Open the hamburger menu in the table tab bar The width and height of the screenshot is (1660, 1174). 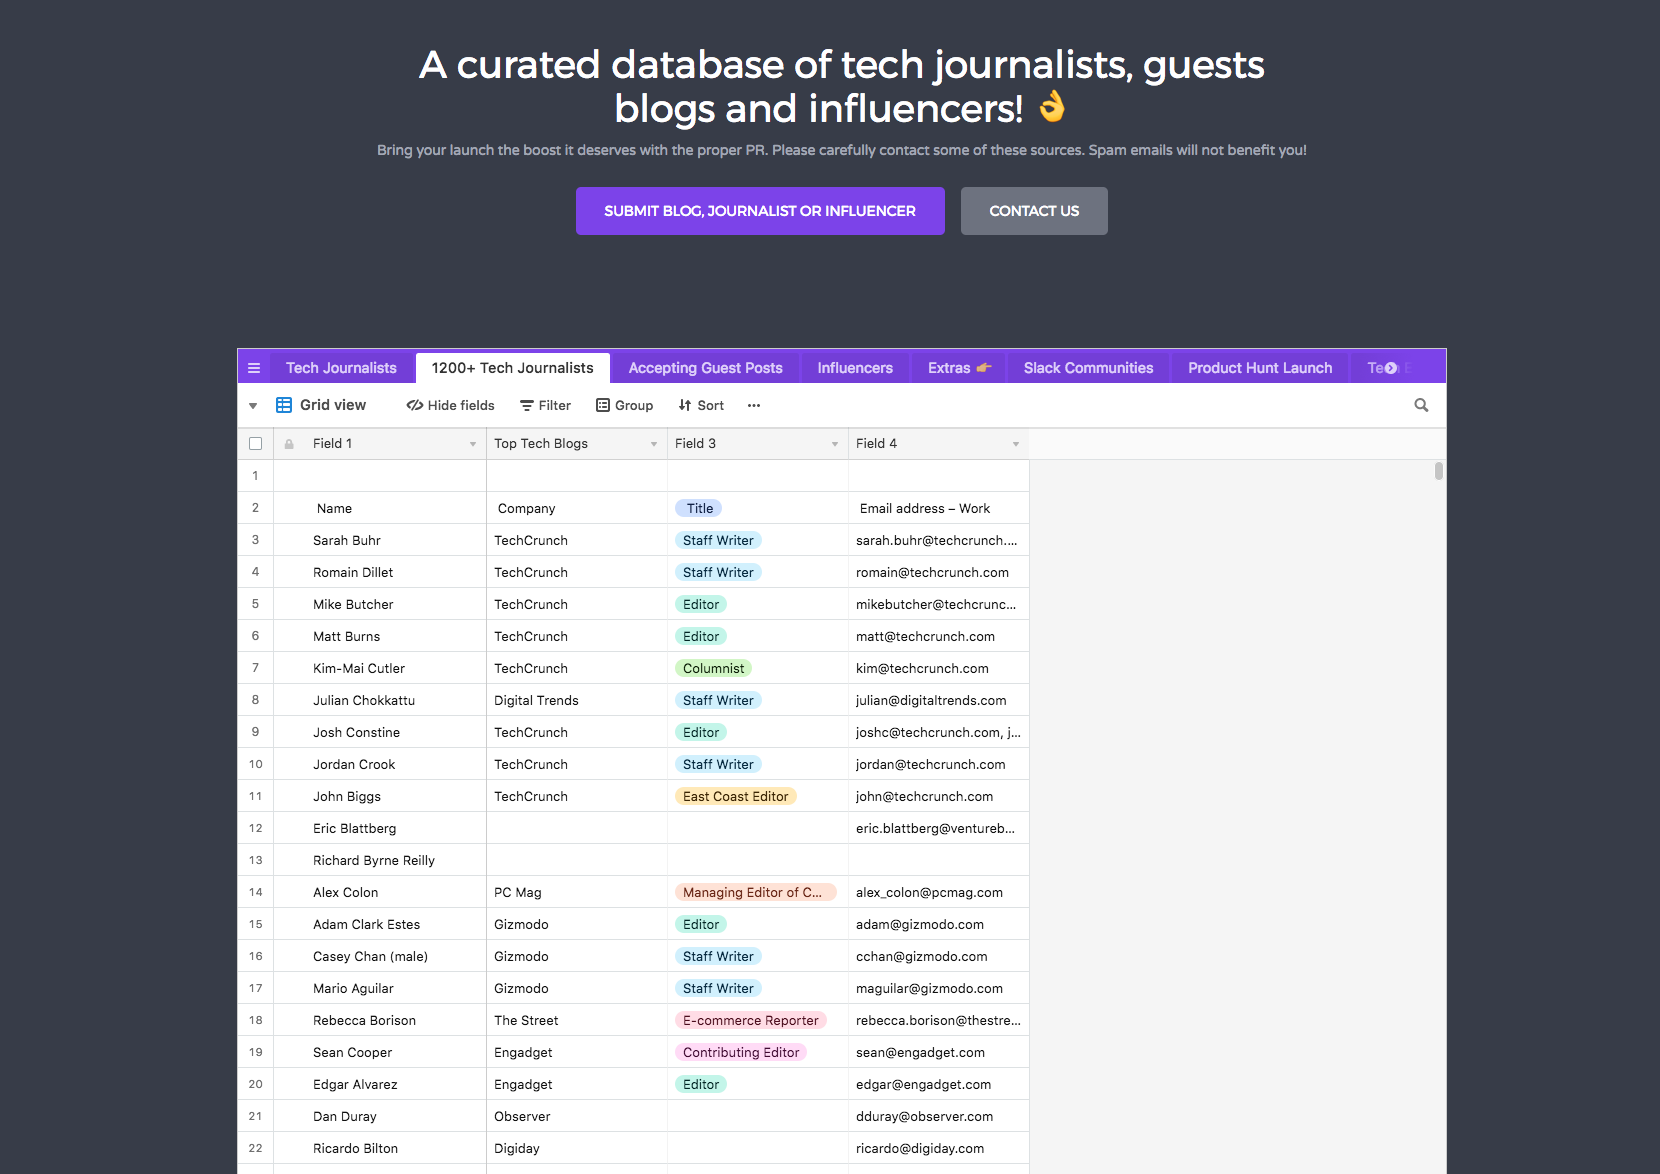[x=254, y=368]
